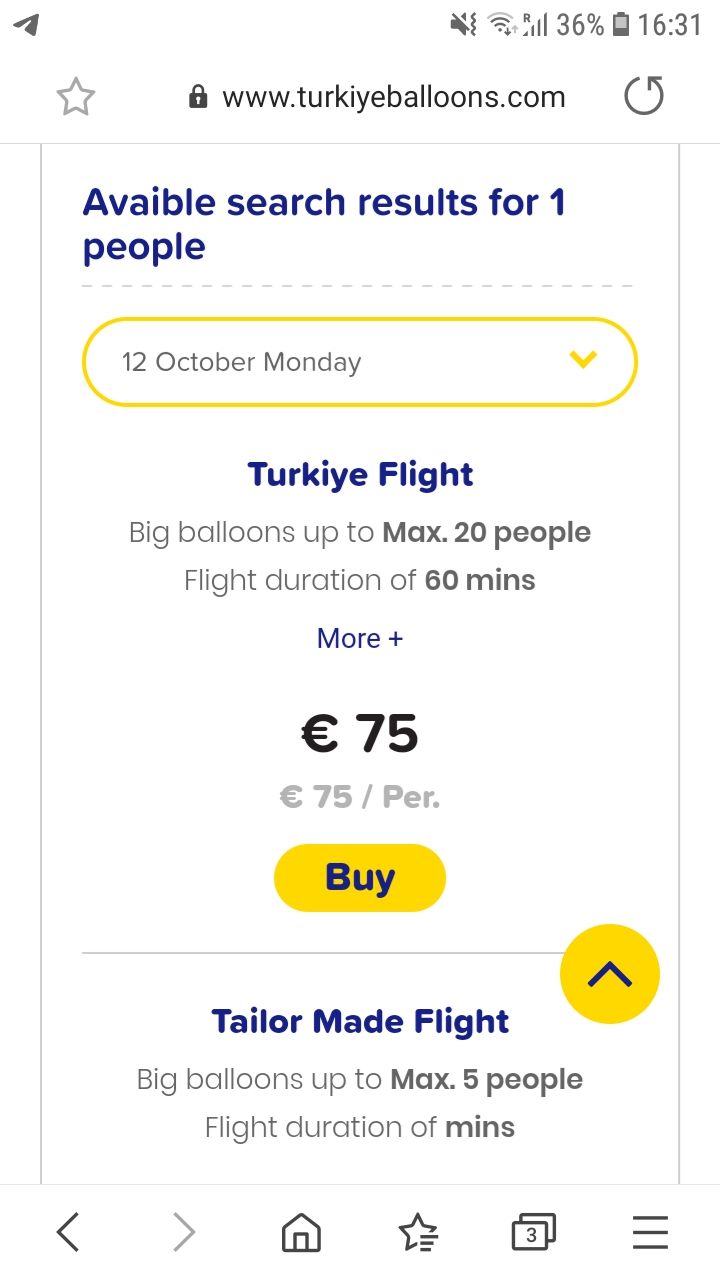Tap the battery indicator in status bar
This screenshot has height=1280, width=720.
(621, 25)
